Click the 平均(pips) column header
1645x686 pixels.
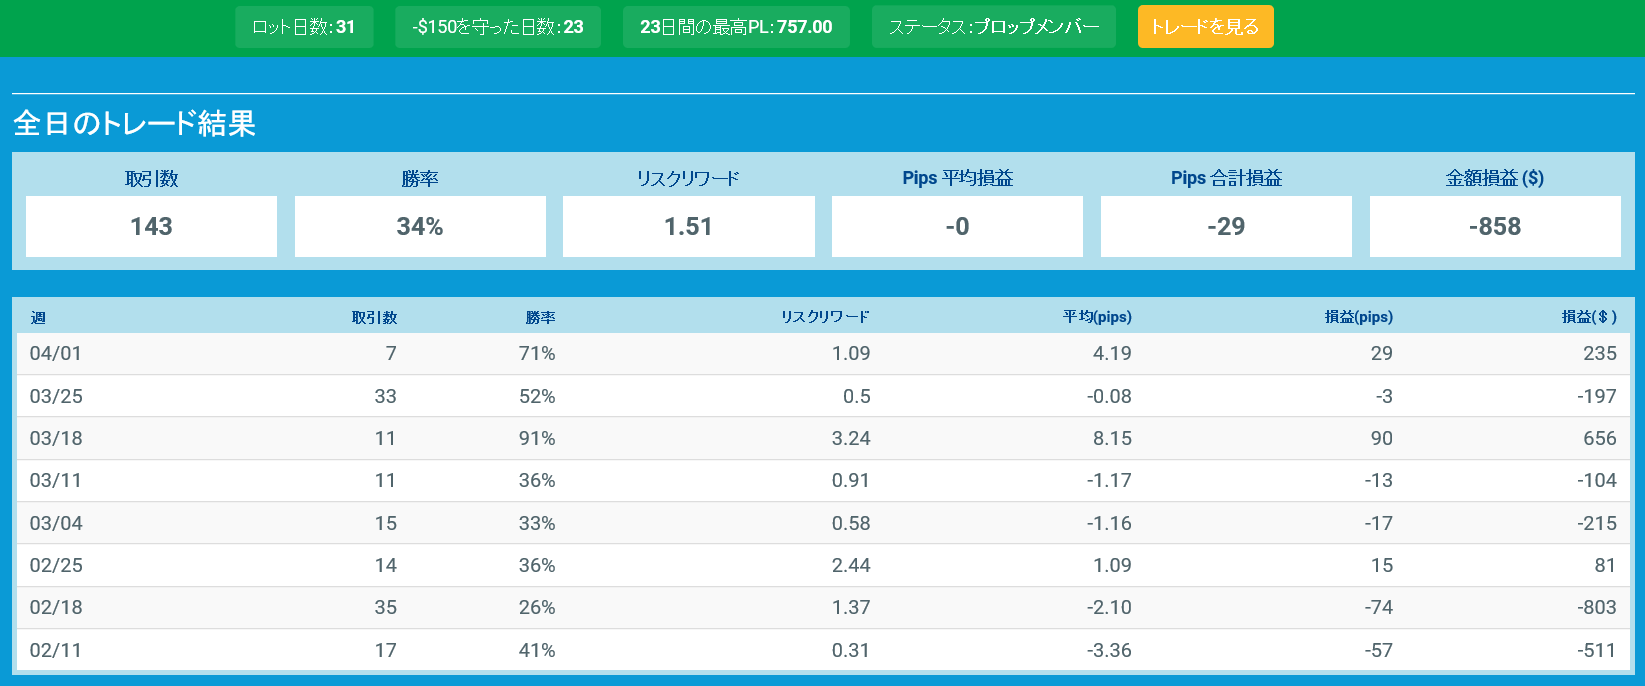(1097, 317)
